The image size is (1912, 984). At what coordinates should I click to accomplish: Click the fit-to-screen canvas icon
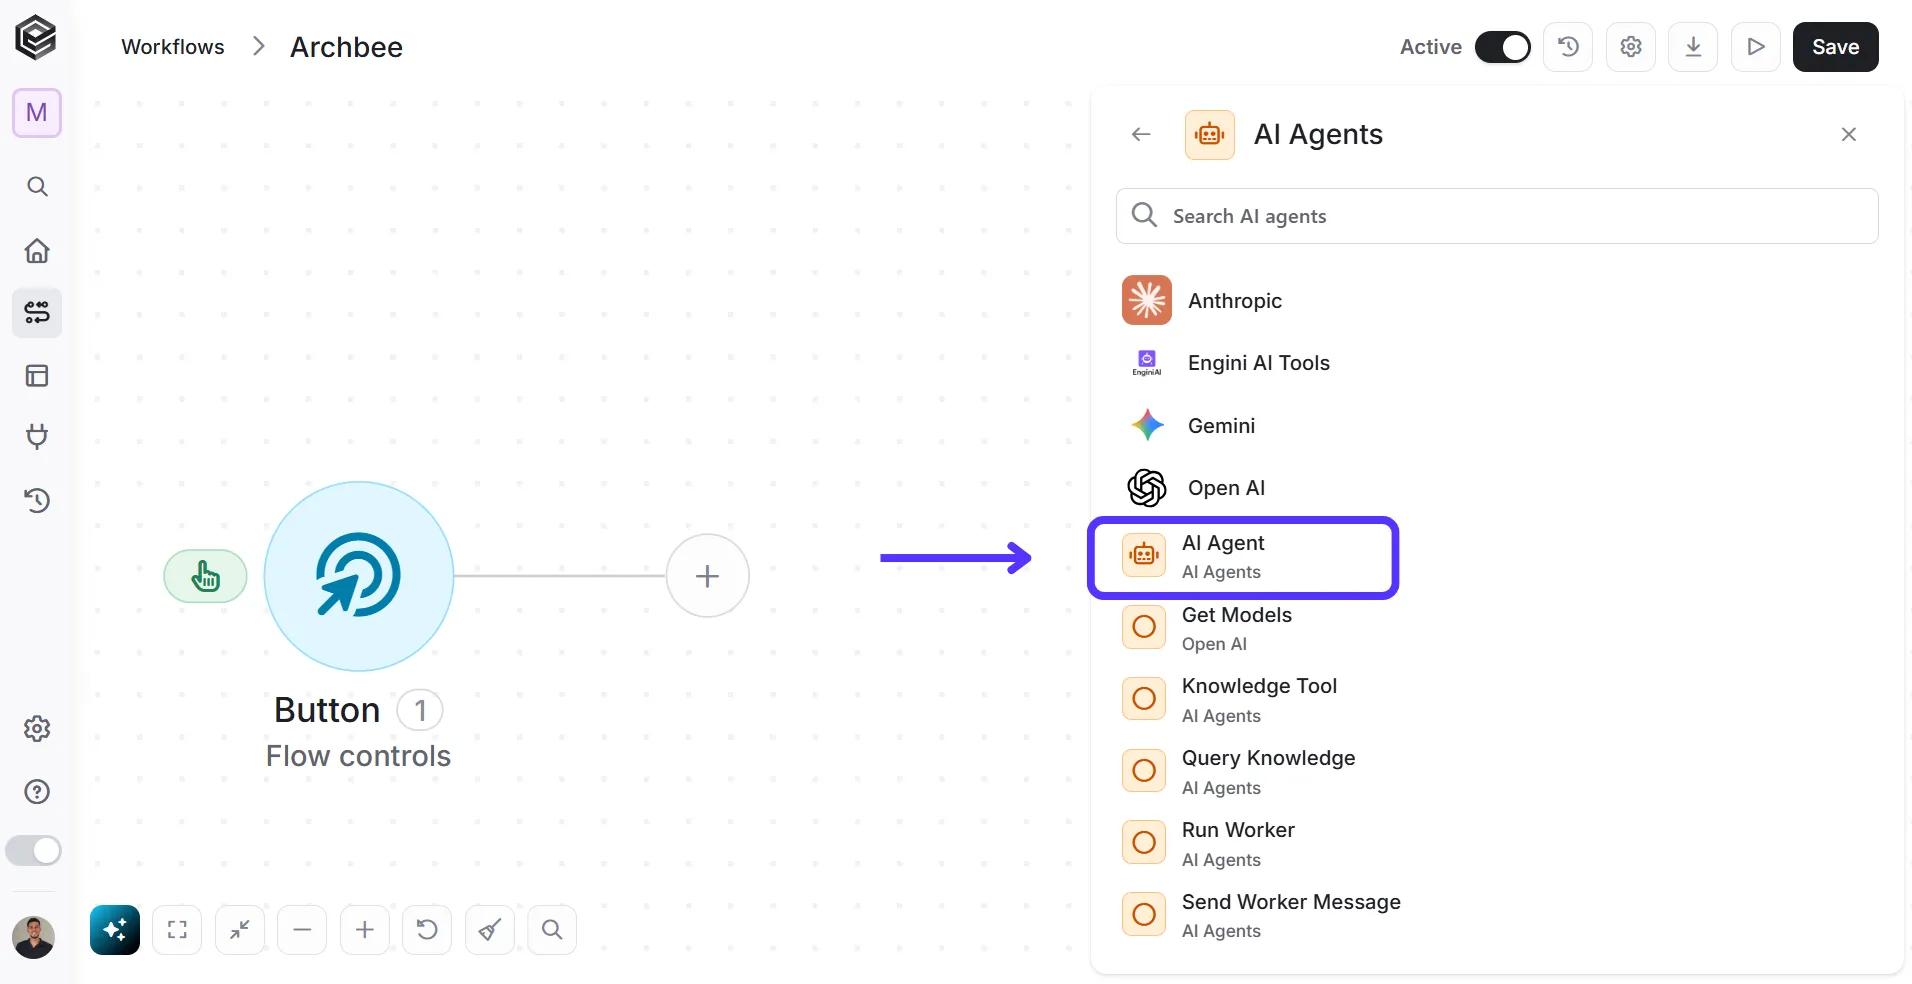coord(177,930)
